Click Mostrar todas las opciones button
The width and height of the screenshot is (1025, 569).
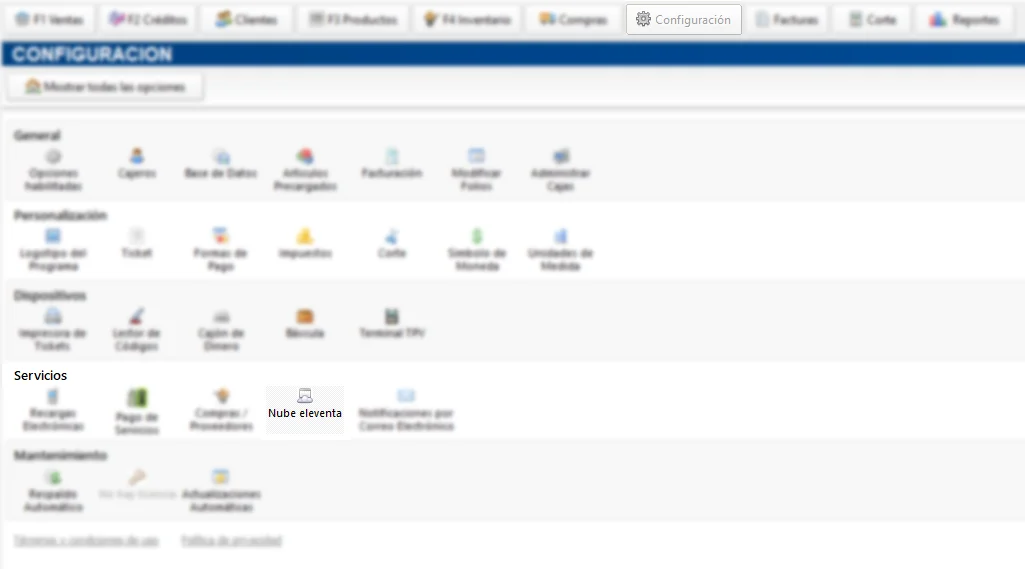click(x=105, y=87)
